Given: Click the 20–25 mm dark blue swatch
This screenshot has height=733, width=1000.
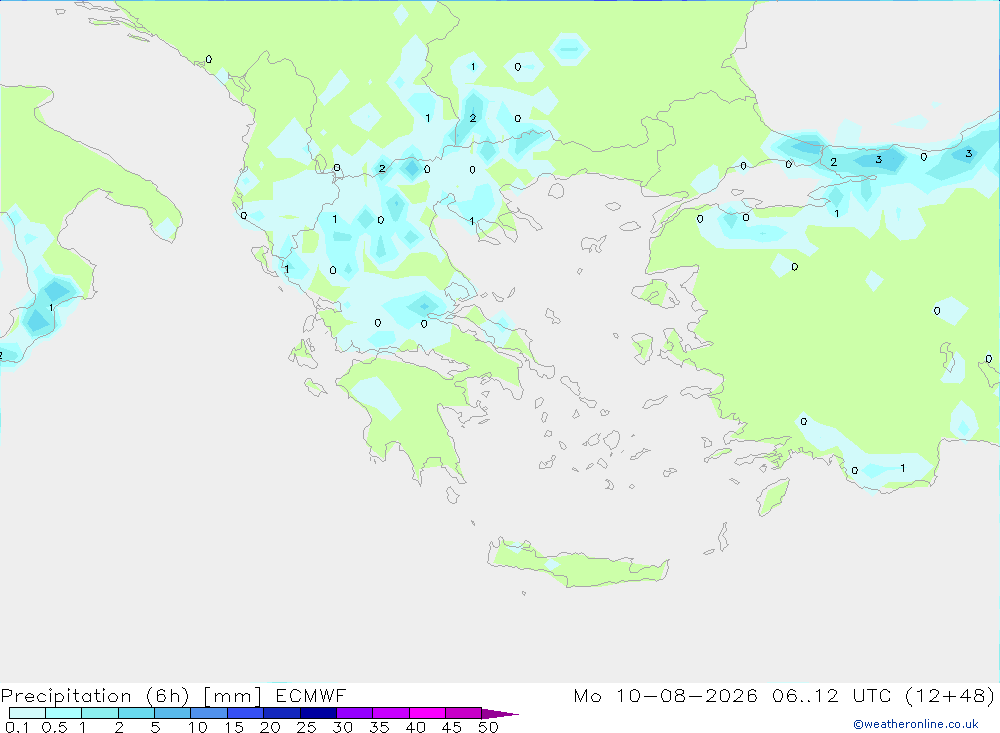Looking at the screenshot, I should pos(282,713).
